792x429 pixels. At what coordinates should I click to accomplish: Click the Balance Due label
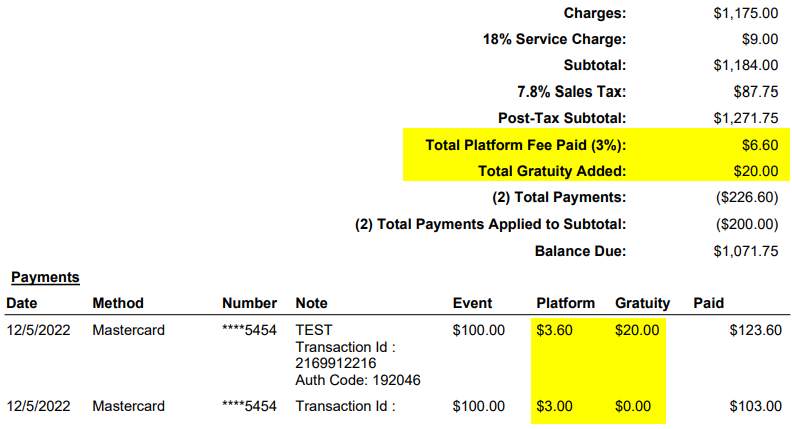580,251
